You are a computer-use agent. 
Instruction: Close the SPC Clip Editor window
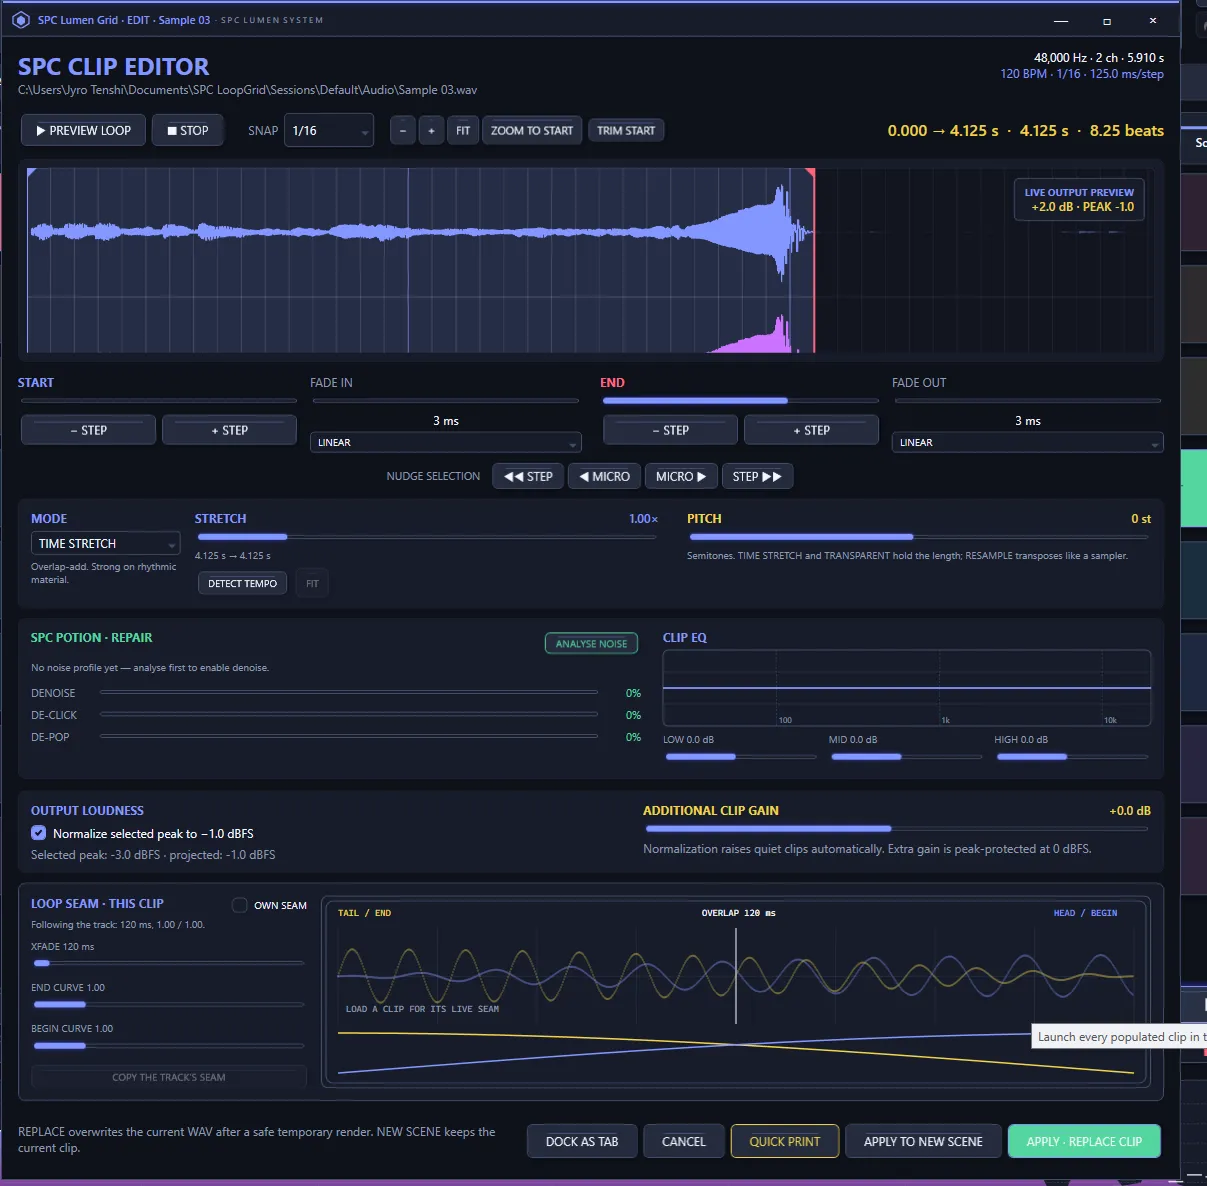coord(1153,20)
